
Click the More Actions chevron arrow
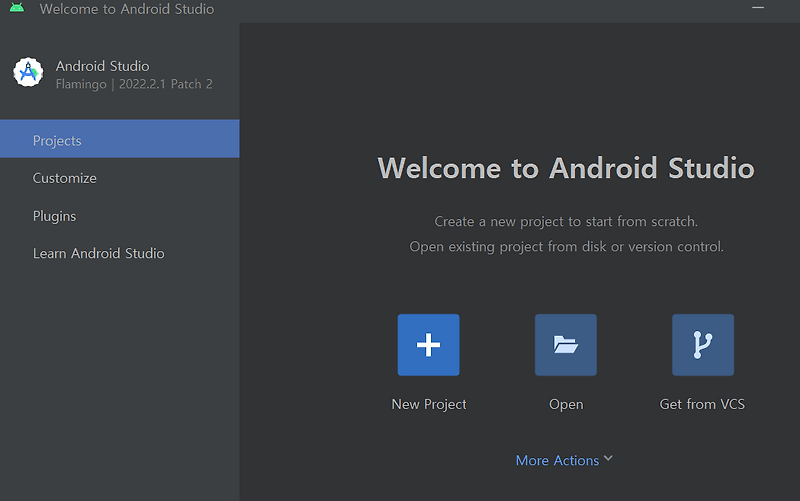(608, 459)
